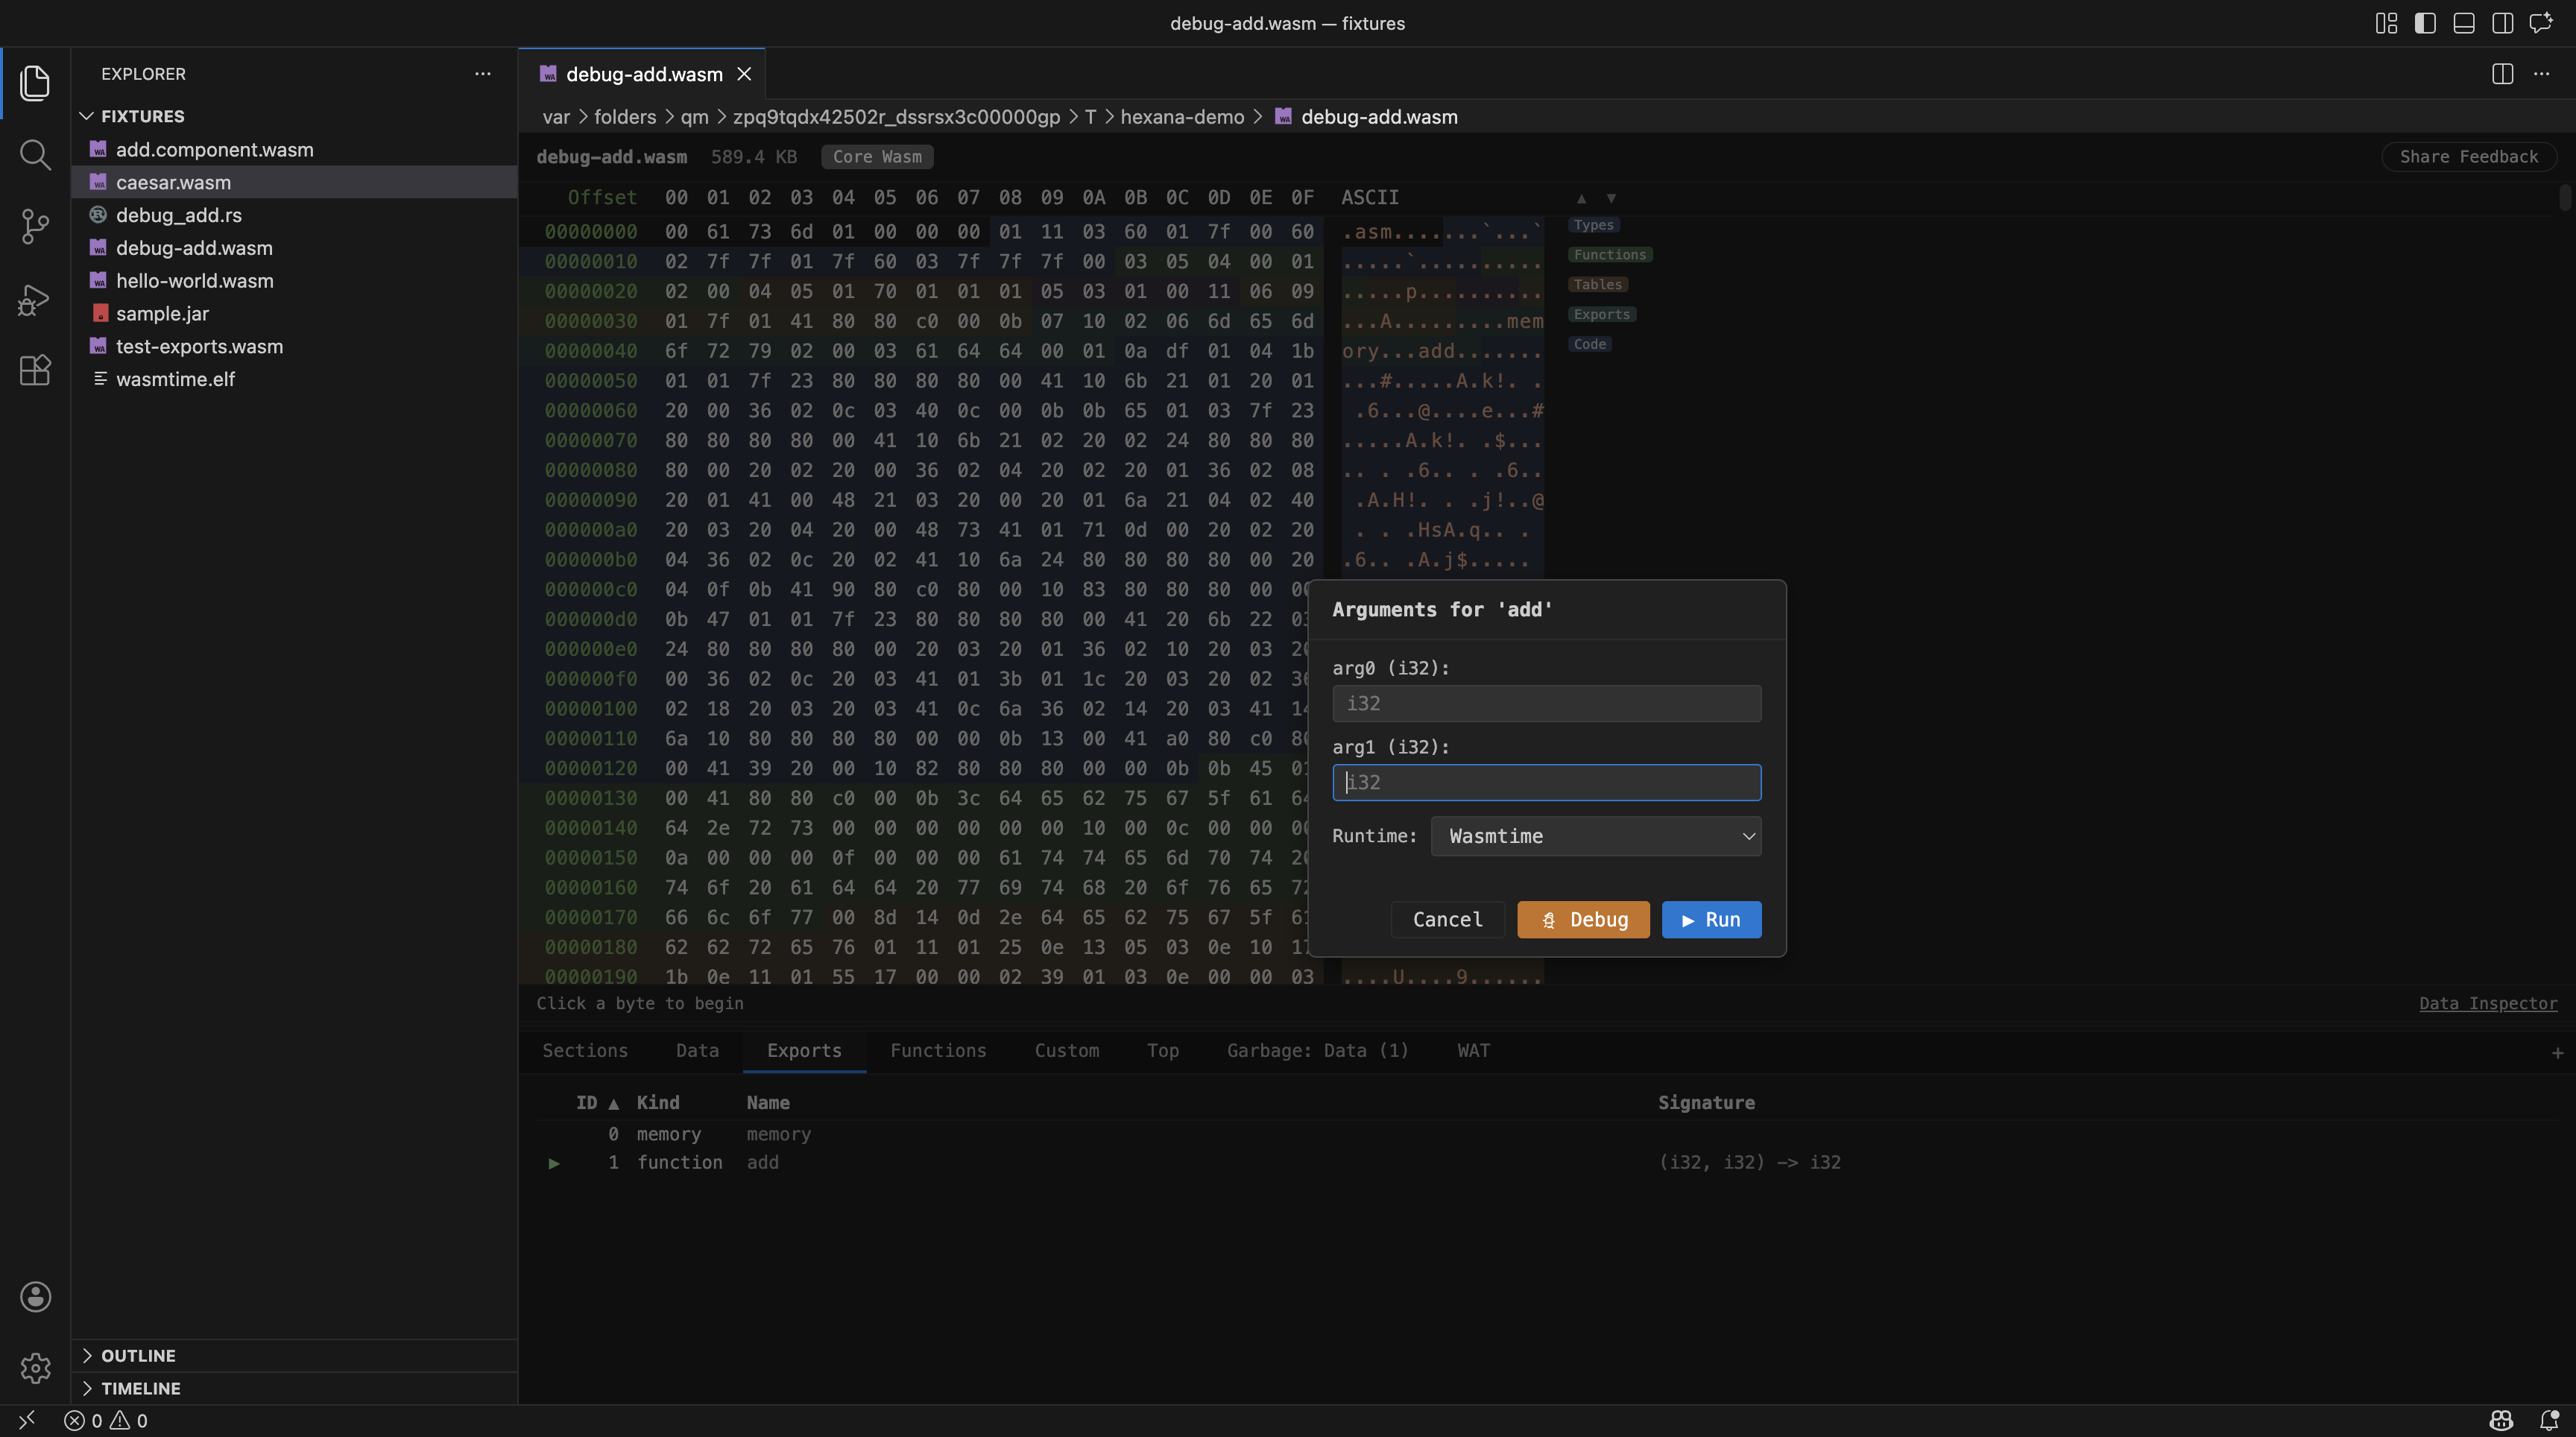Open caesar.wasm in the explorer
Screen dimensions: 2576x1437
[294, 182]
